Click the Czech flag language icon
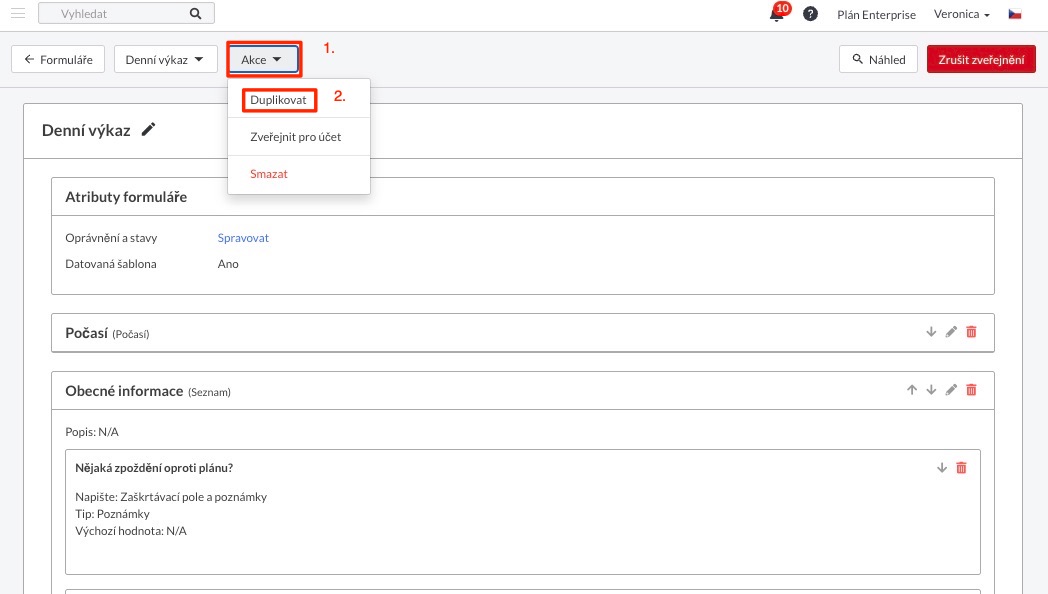The width and height of the screenshot is (1048, 594). (1015, 13)
